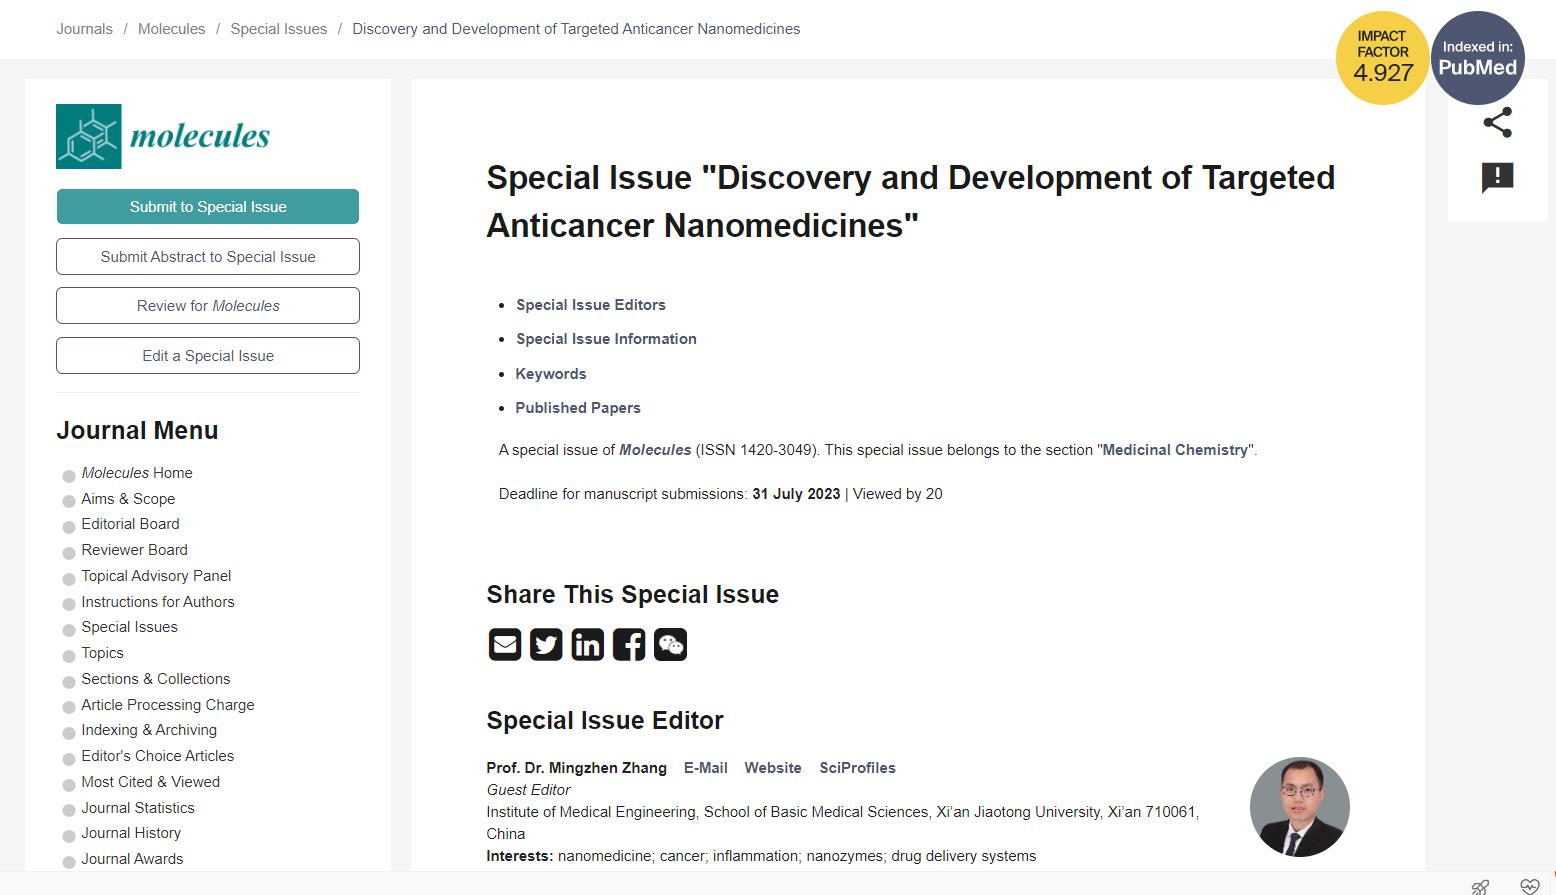Share via email icon
This screenshot has width=1556, height=895.
(504, 645)
